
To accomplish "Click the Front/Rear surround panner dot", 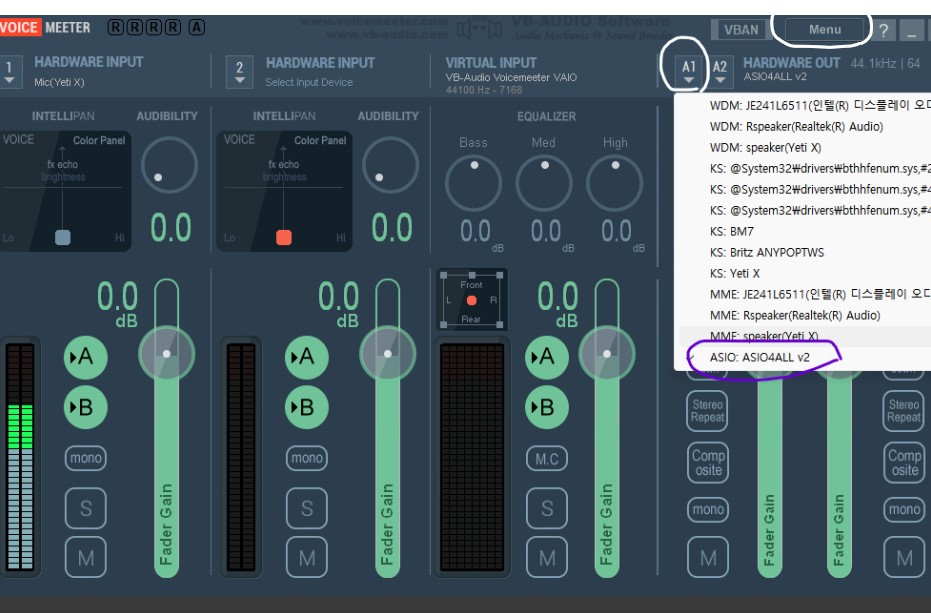I will [471, 301].
